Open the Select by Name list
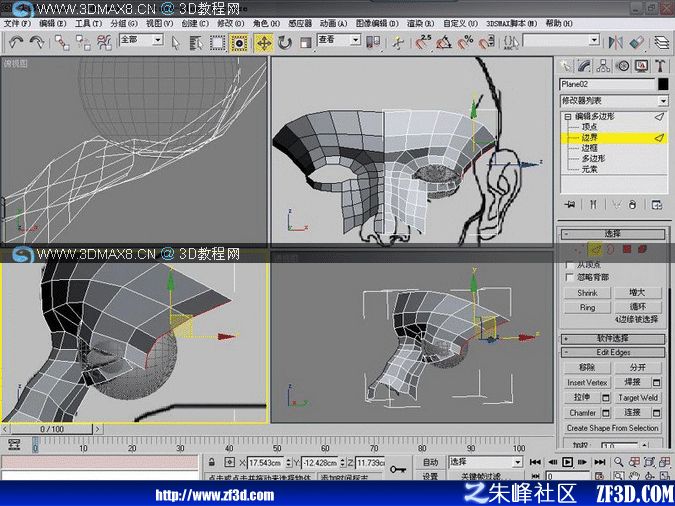 click(196, 43)
